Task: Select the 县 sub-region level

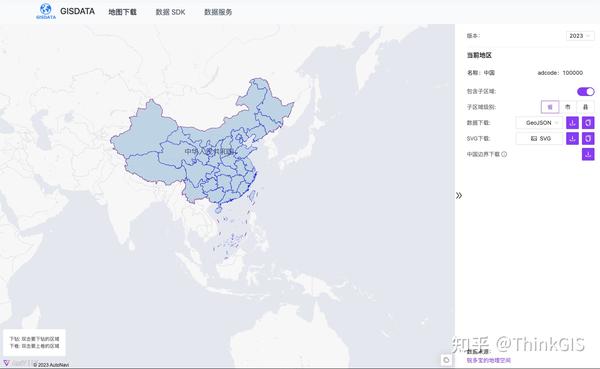Action: click(x=585, y=107)
